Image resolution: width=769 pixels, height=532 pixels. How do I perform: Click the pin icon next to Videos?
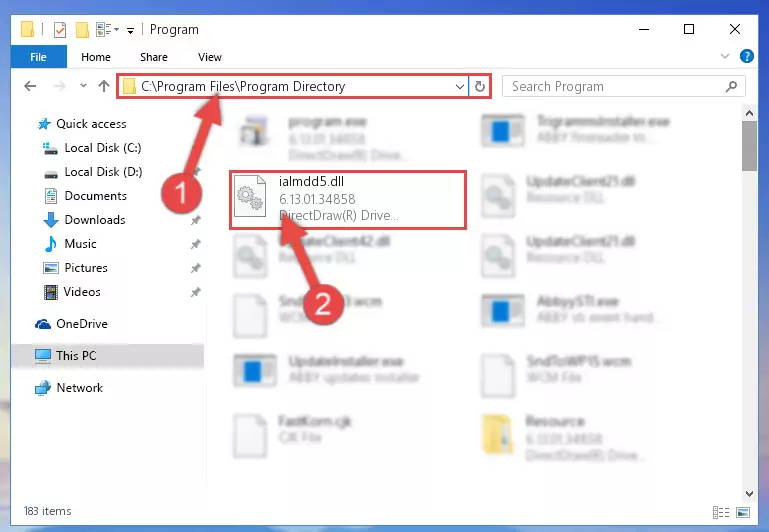click(196, 292)
